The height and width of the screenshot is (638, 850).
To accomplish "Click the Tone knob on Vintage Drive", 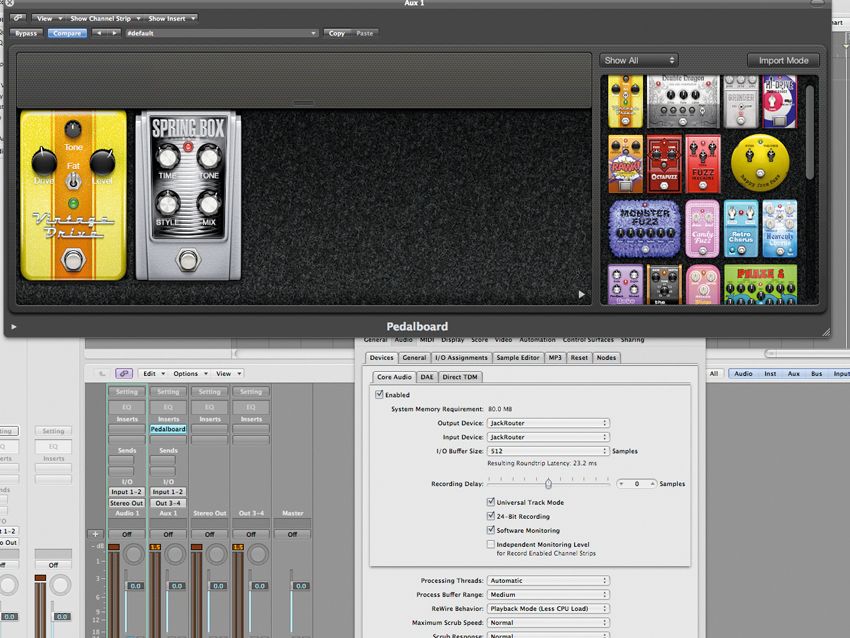I will 73,129.
